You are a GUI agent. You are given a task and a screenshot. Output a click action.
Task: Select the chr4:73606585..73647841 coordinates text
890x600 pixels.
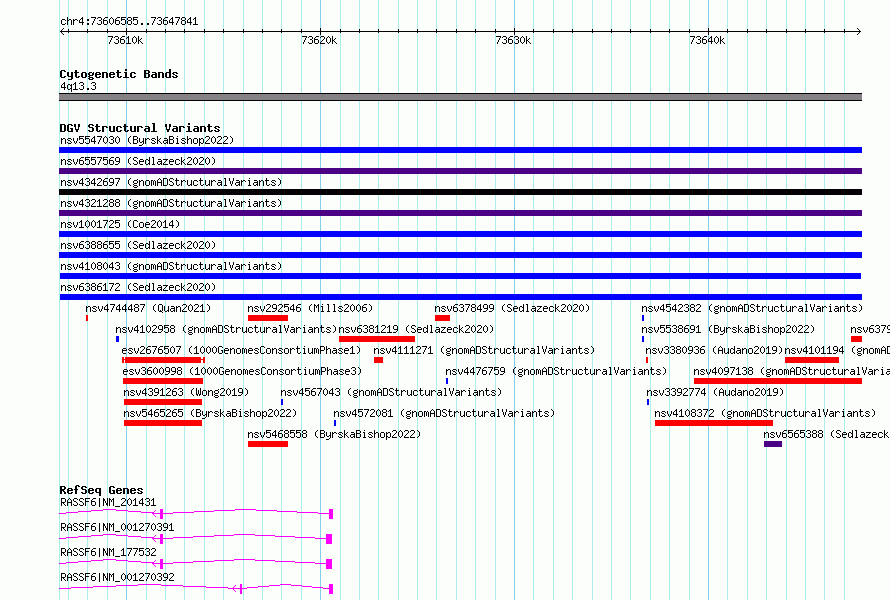click(x=129, y=22)
